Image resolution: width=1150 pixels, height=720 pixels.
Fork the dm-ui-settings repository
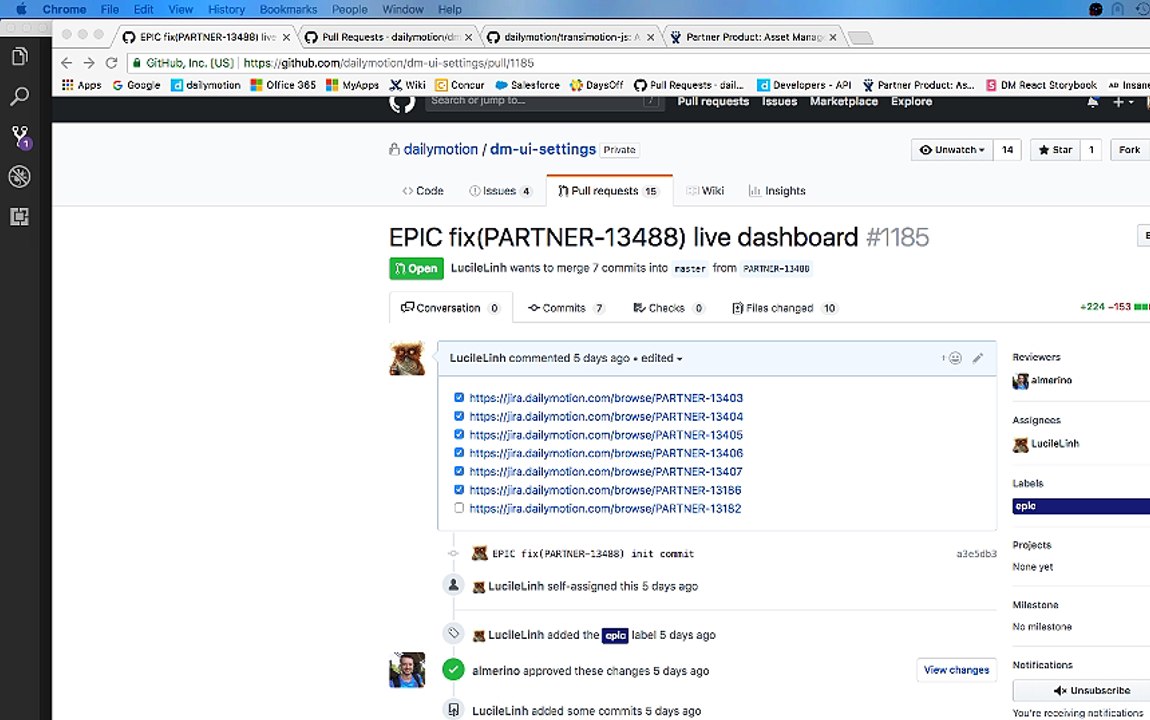tap(1129, 150)
